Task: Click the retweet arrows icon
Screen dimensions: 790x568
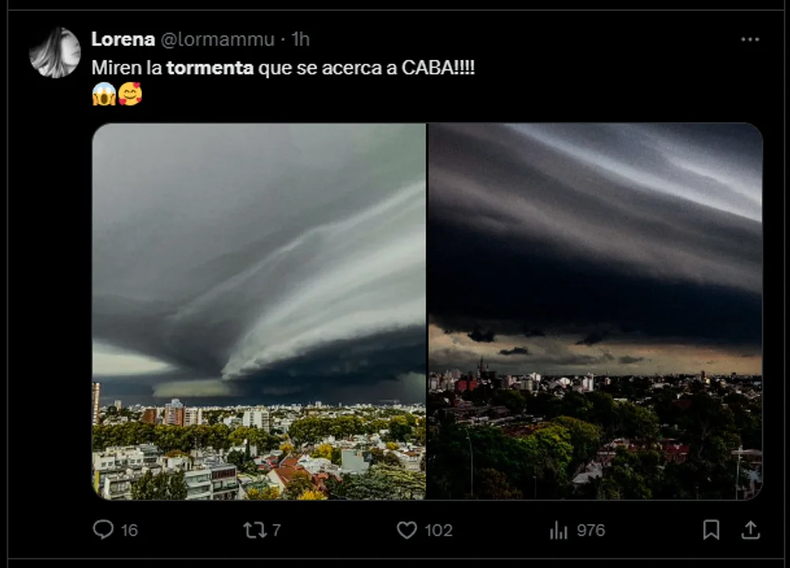Action: (x=254, y=530)
